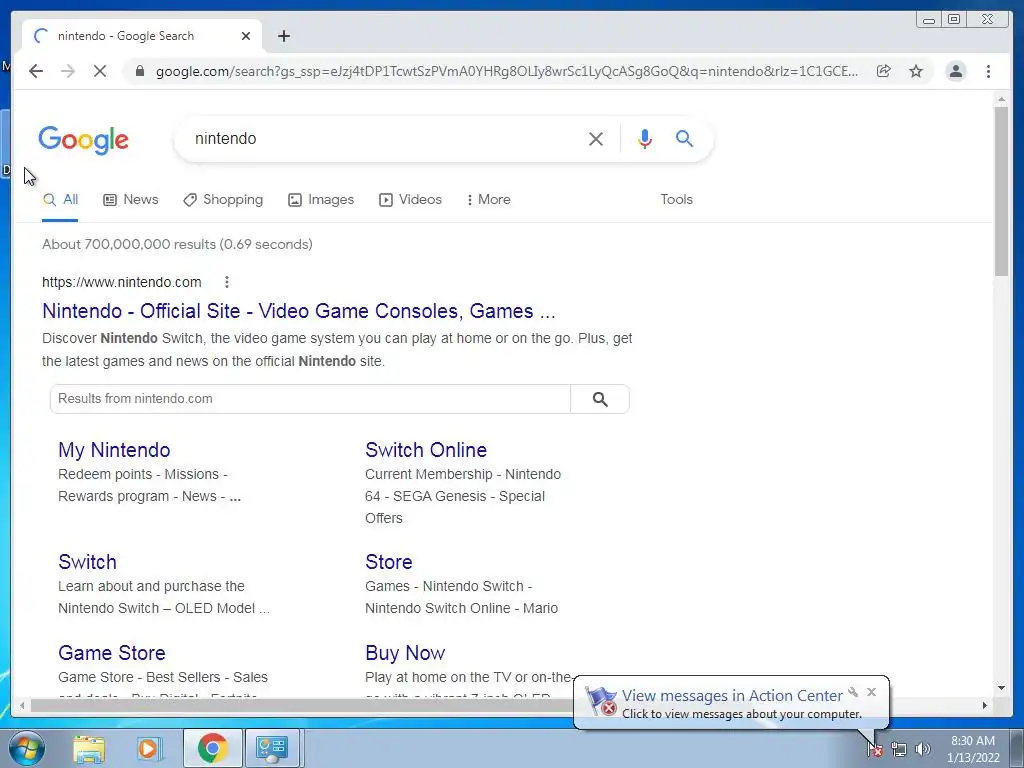The image size is (1024, 768).
Task: Switch to the Shopping tab
Action: [x=223, y=200]
